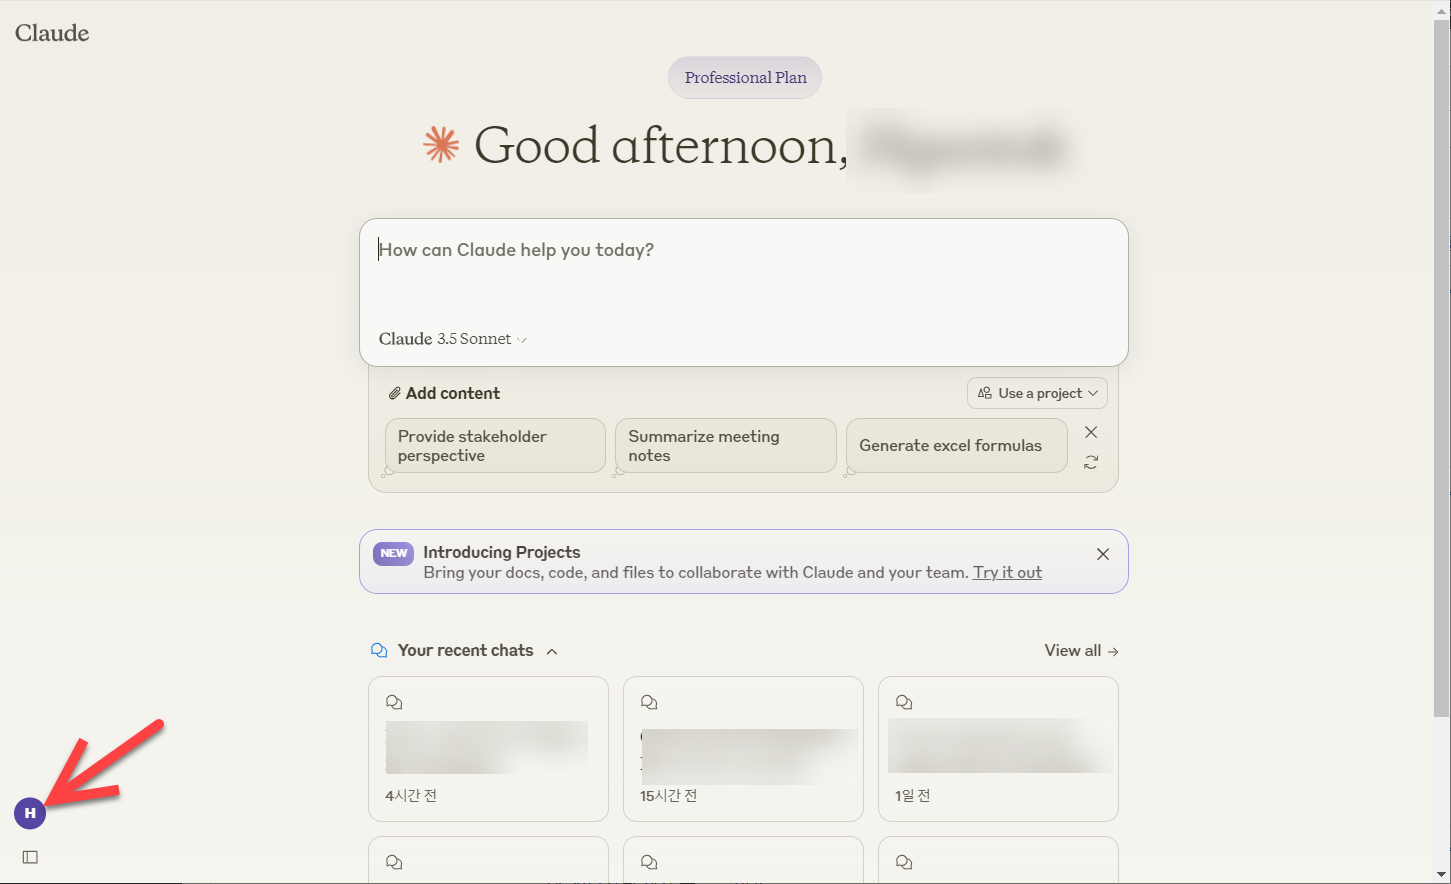Collapse the Your recent chats section
This screenshot has height=884, width=1451.
point(552,651)
